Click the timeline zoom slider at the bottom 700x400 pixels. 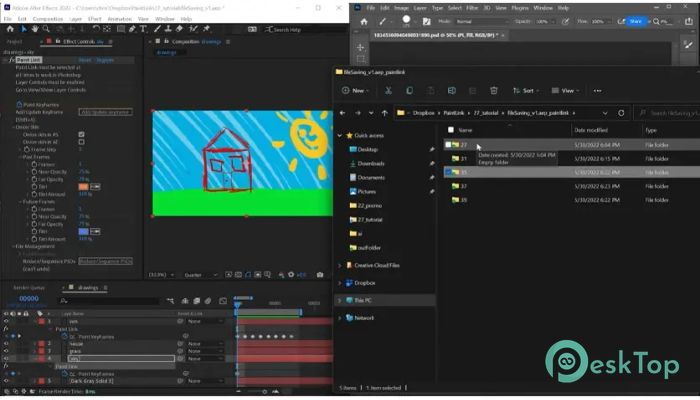click(x=264, y=392)
